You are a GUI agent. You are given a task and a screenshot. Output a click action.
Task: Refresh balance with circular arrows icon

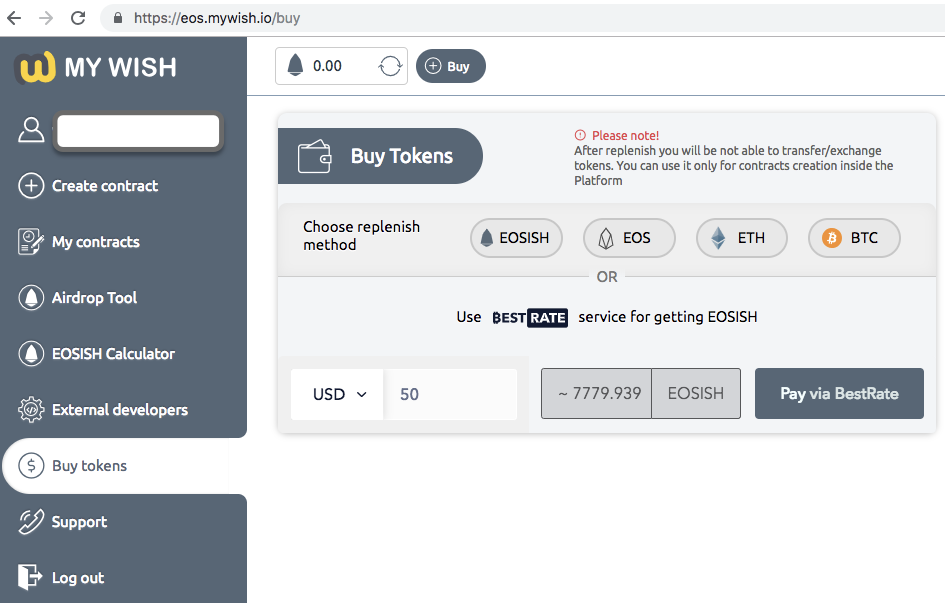[391, 66]
